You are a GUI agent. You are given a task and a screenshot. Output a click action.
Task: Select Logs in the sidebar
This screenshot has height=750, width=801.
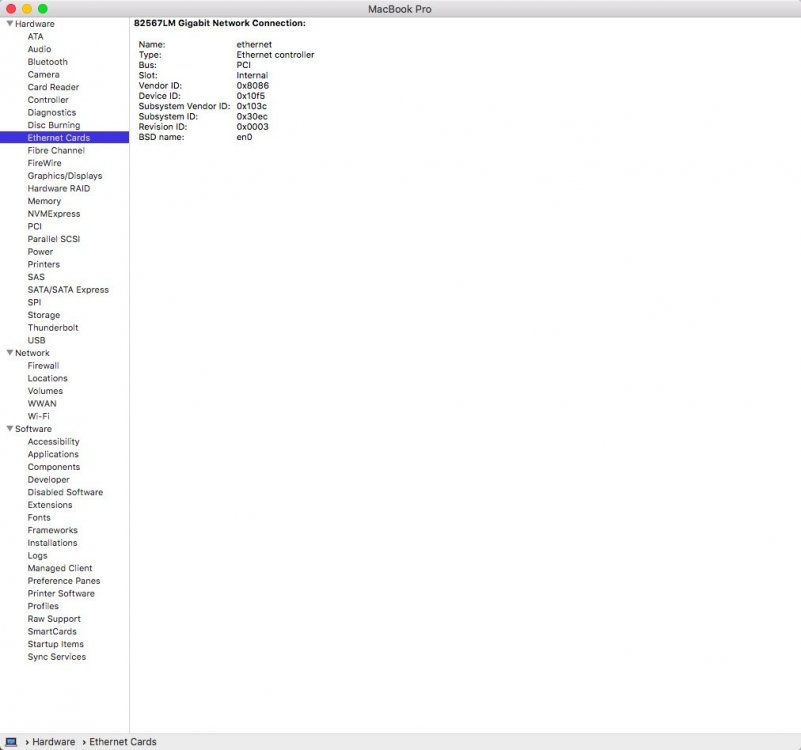[37, 555]
